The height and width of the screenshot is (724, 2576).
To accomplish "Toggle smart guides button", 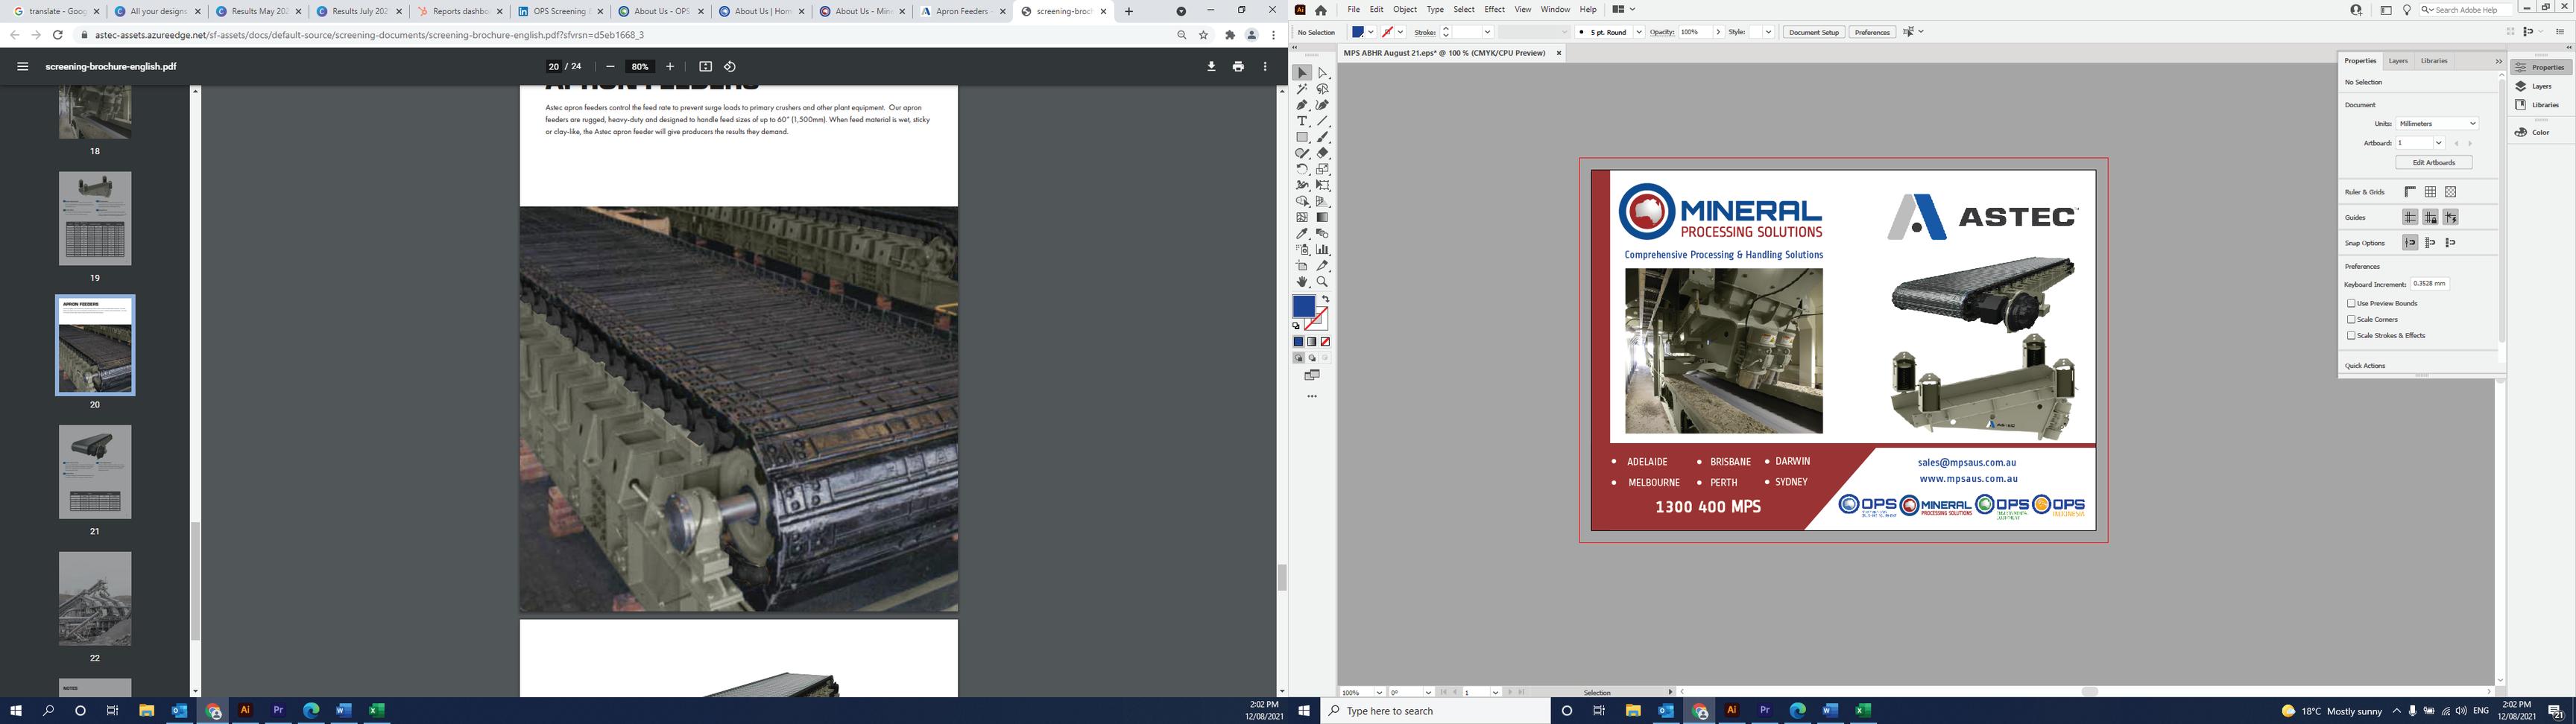I will (x=2450, y=217).
